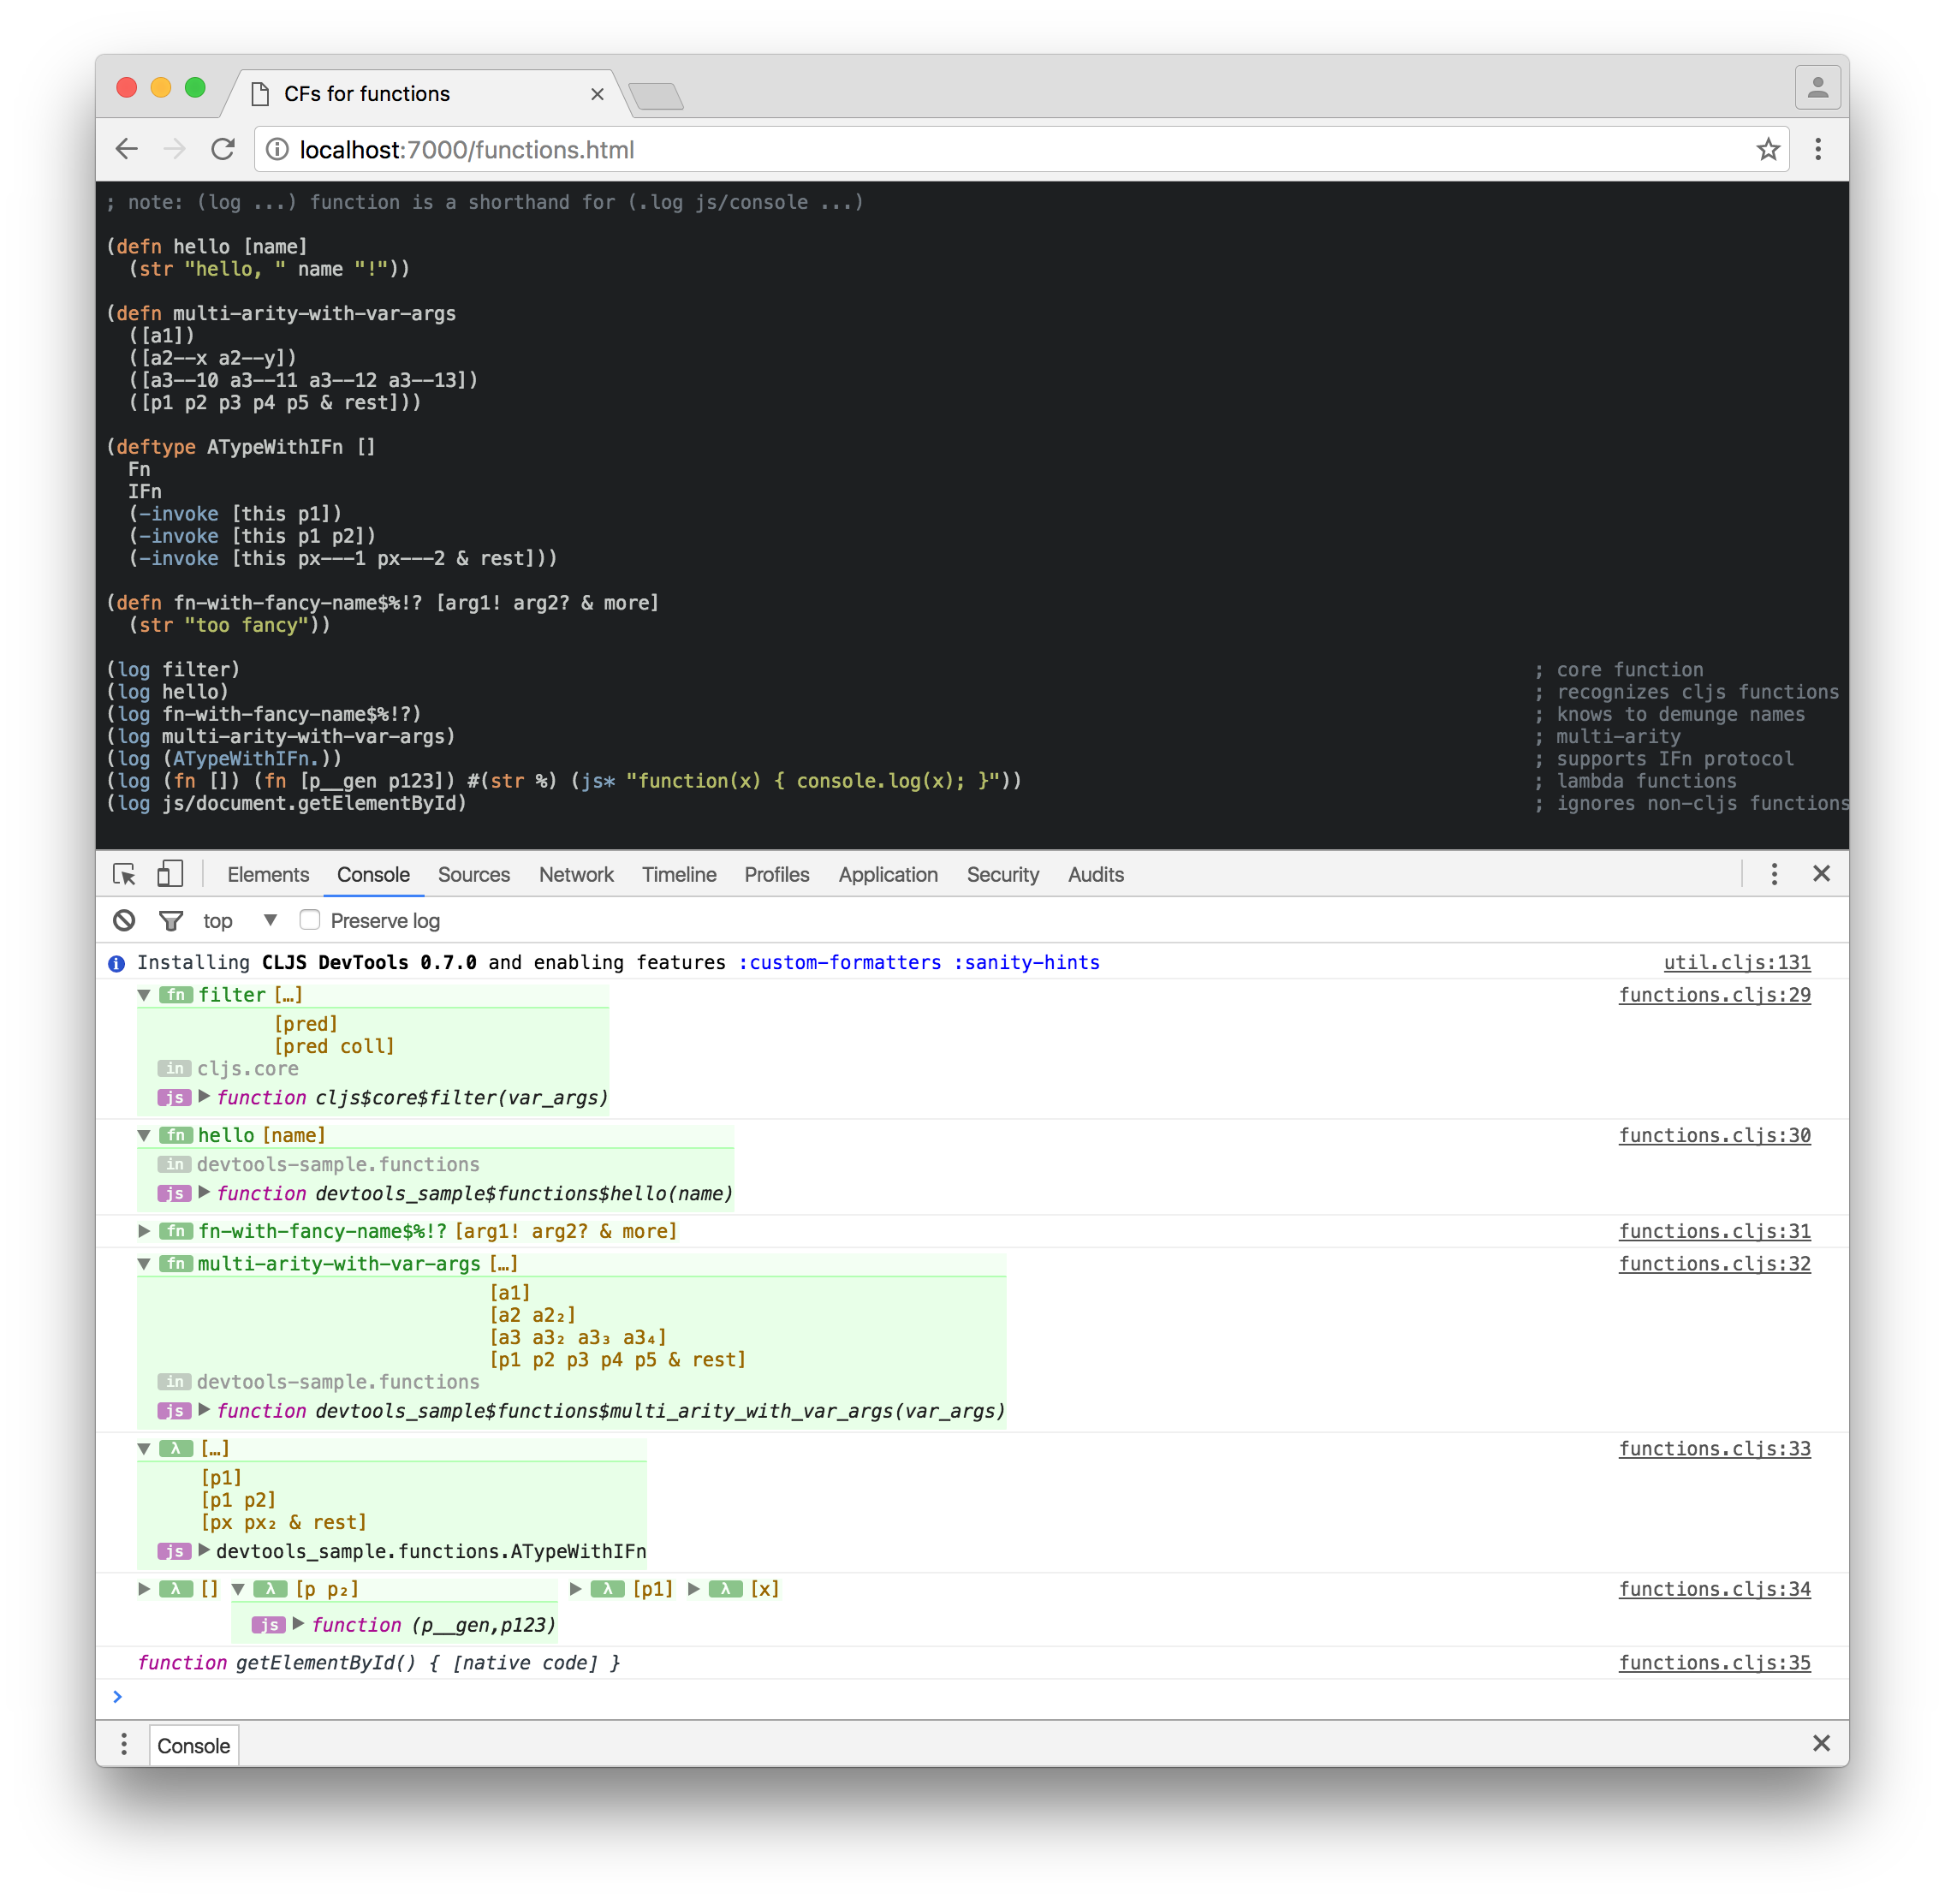The width and height of the screenshot is (1945, 1904).
Task: Expand function cljs$core$filter js object
Action: coord(204,1096)
